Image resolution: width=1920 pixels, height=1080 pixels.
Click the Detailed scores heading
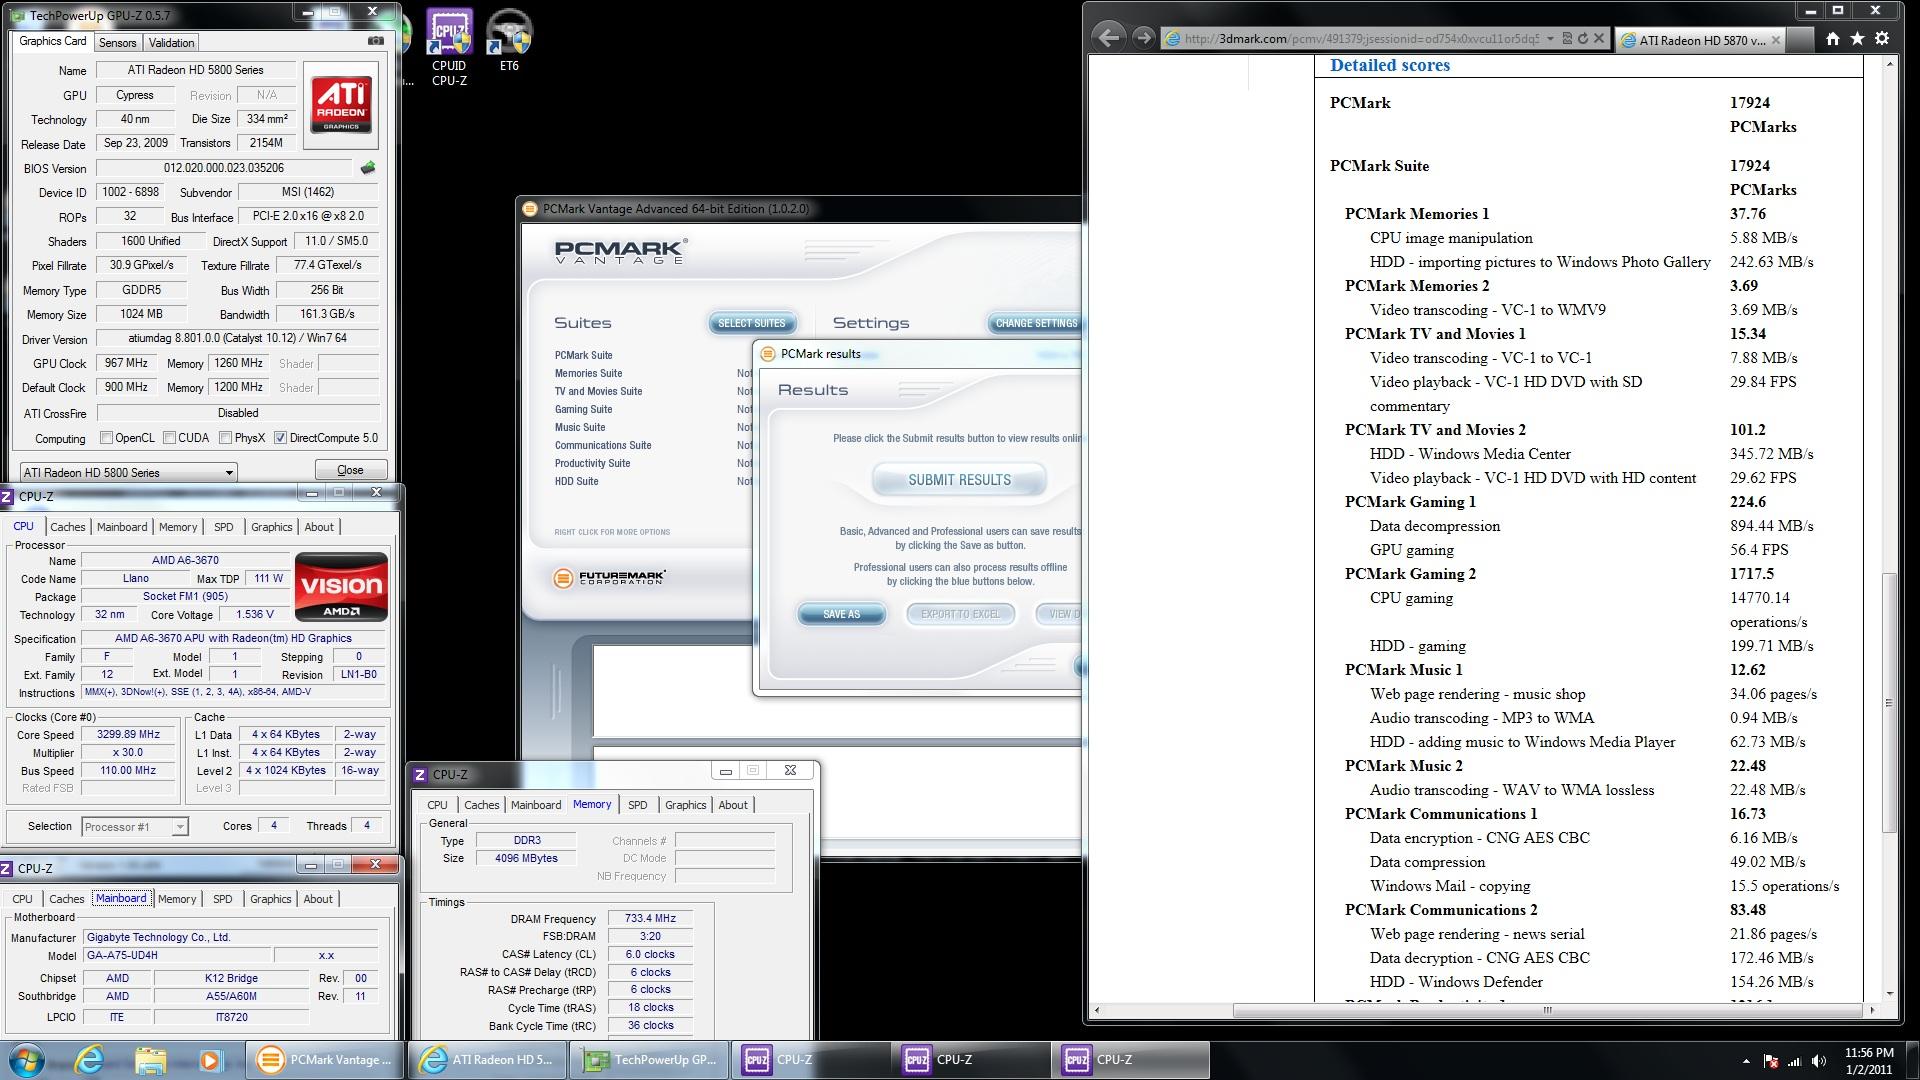[x=1389, y=65]
